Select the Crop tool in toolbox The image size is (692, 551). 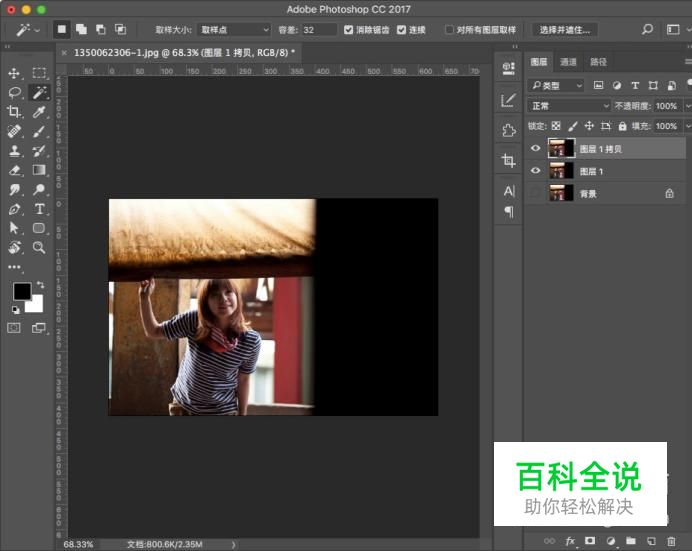pos(15,112)
